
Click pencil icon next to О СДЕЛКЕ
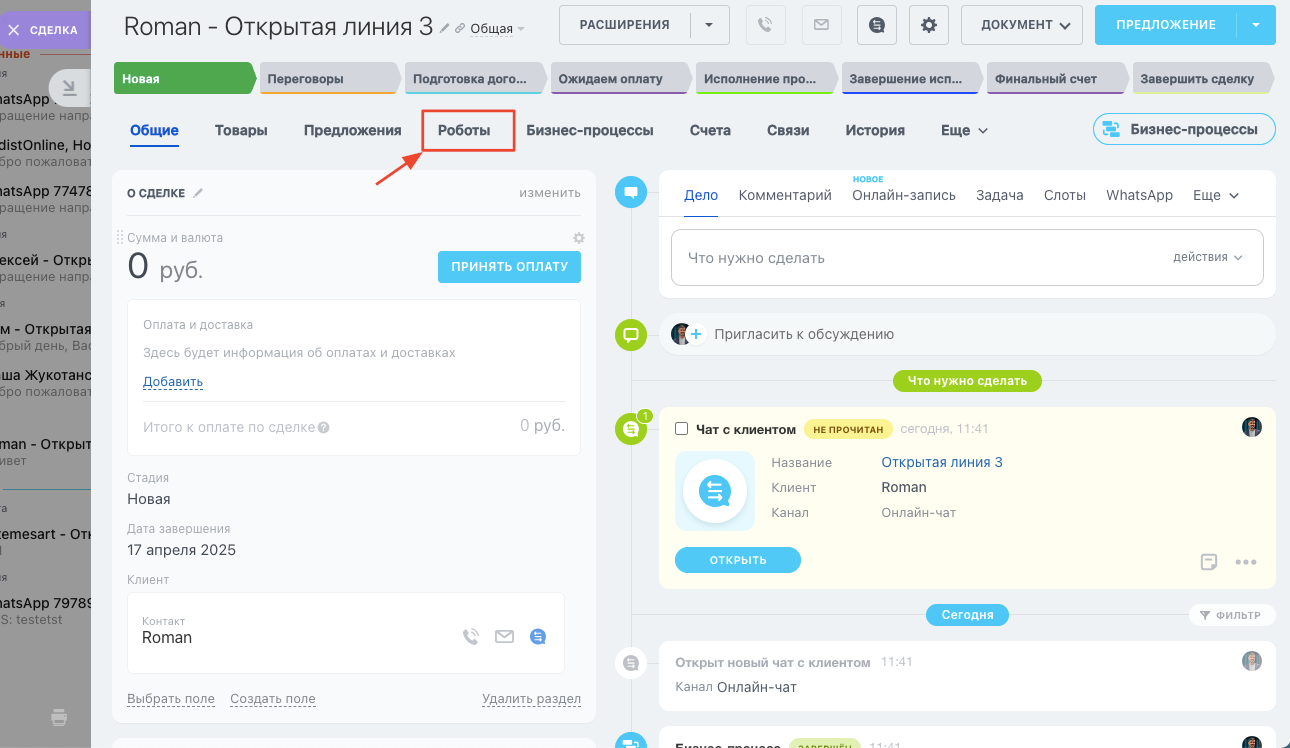(198, 193)
